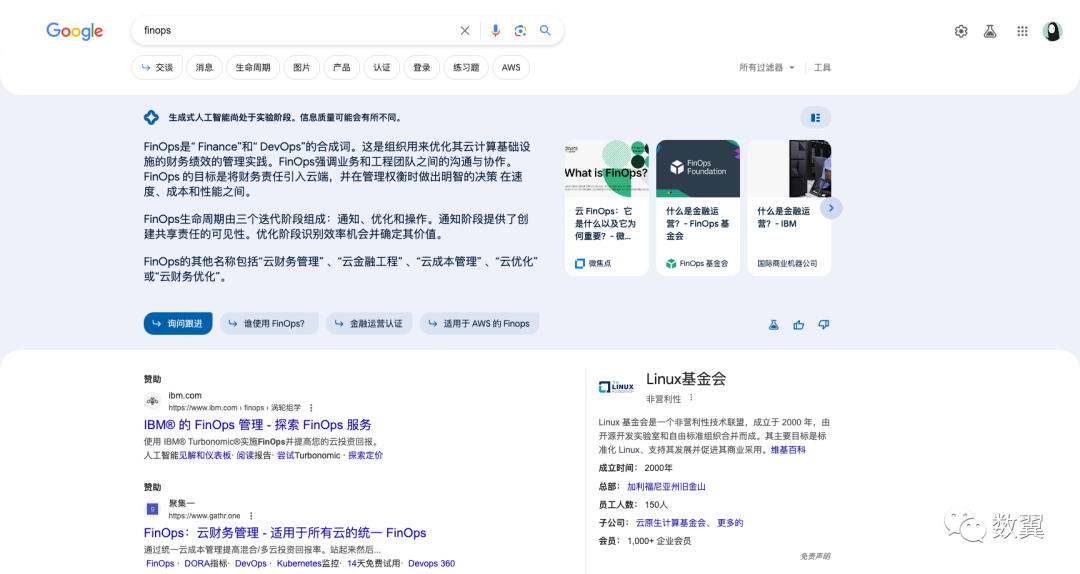Give thumbs up to AI answer
The width and height of the screenshot is (1080, 574).
click(798, 325)
